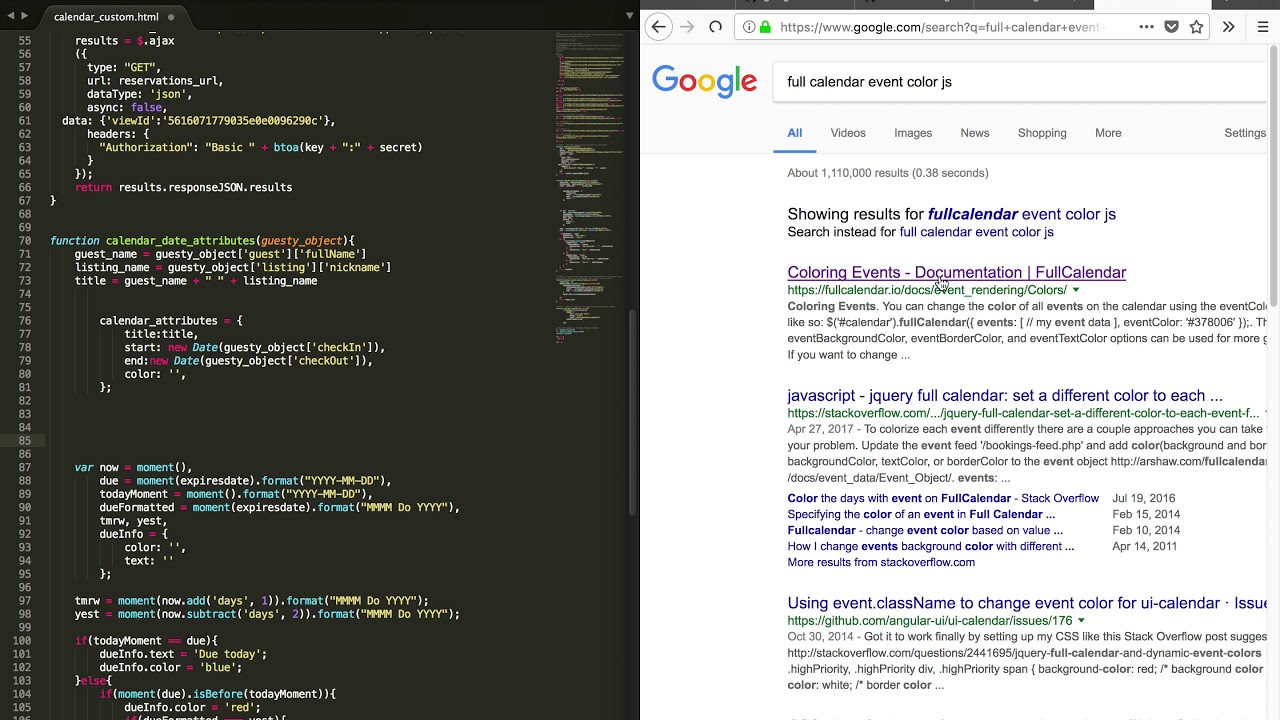
Task: Click the 'var now = moment()' line
Action: click(x=133, y=467)
